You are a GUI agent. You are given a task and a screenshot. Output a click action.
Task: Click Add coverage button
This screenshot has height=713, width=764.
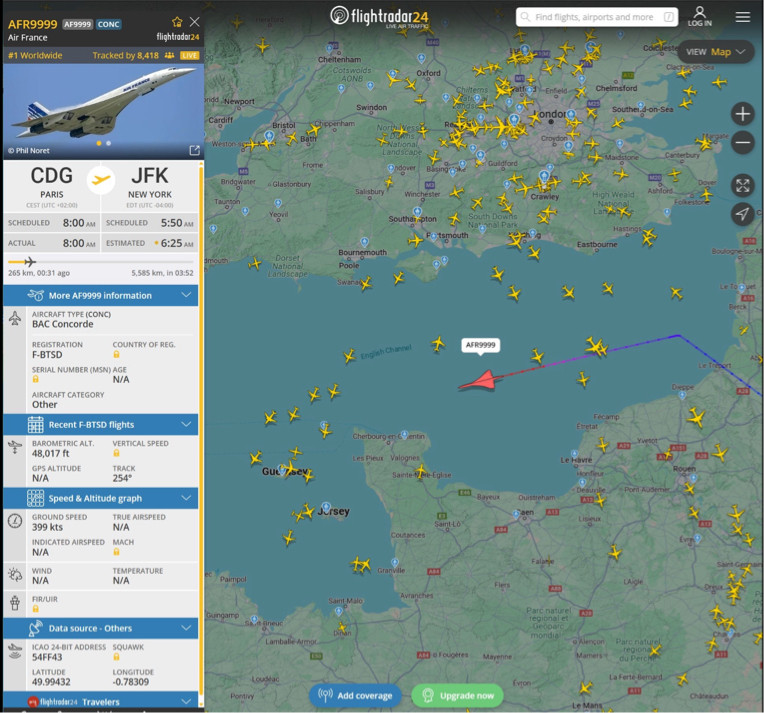click(x=355, y=695)
